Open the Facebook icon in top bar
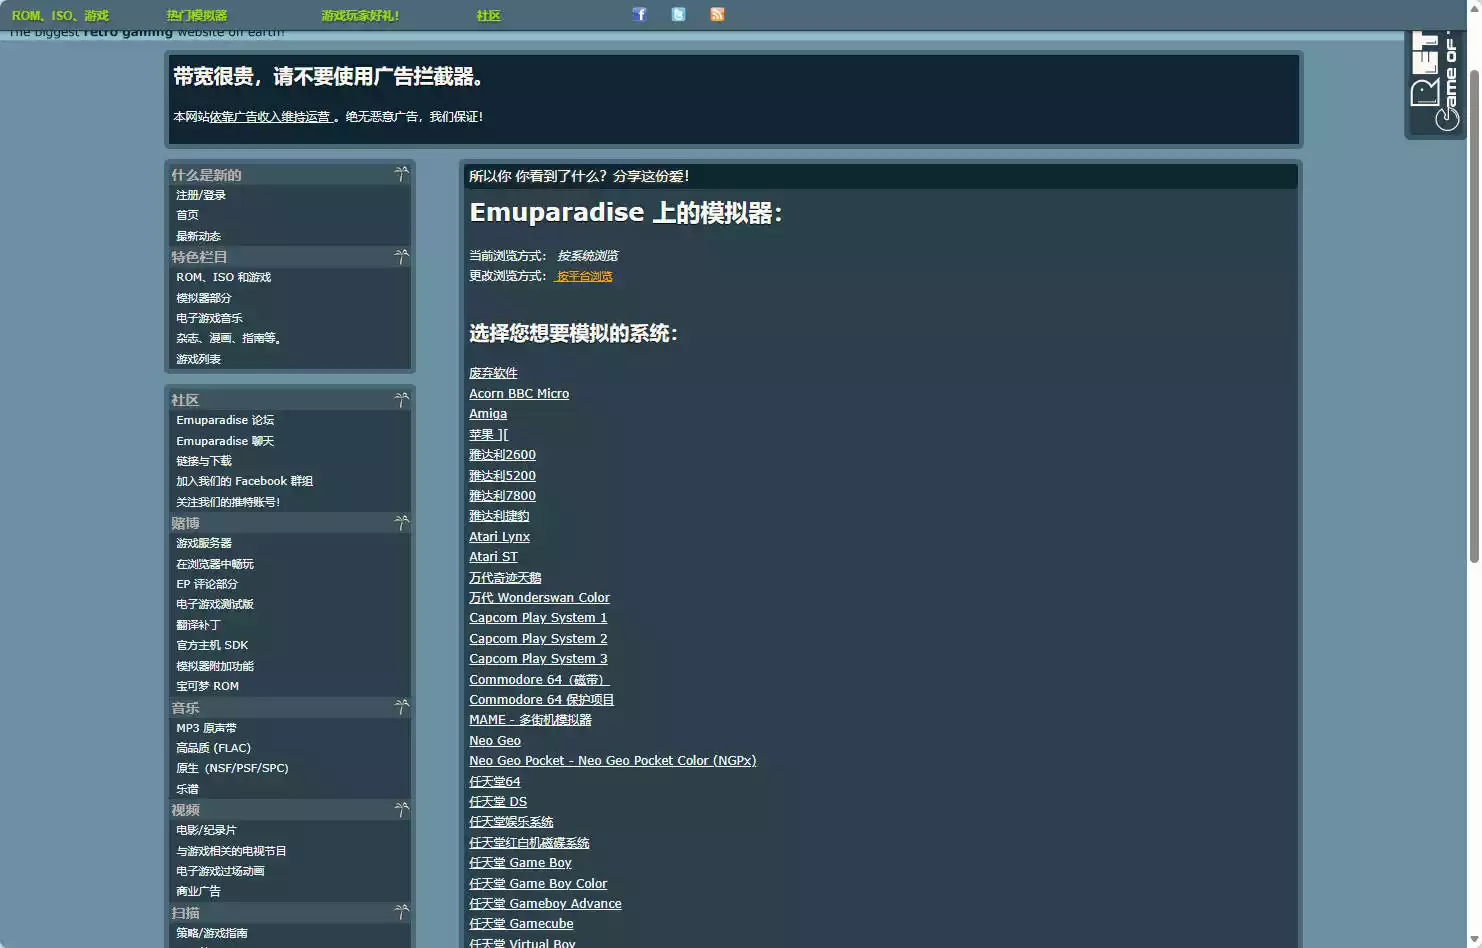Image resolution: width=1482 pixels, height=948 pixels. pyautogui.click(x=640, y=14)
